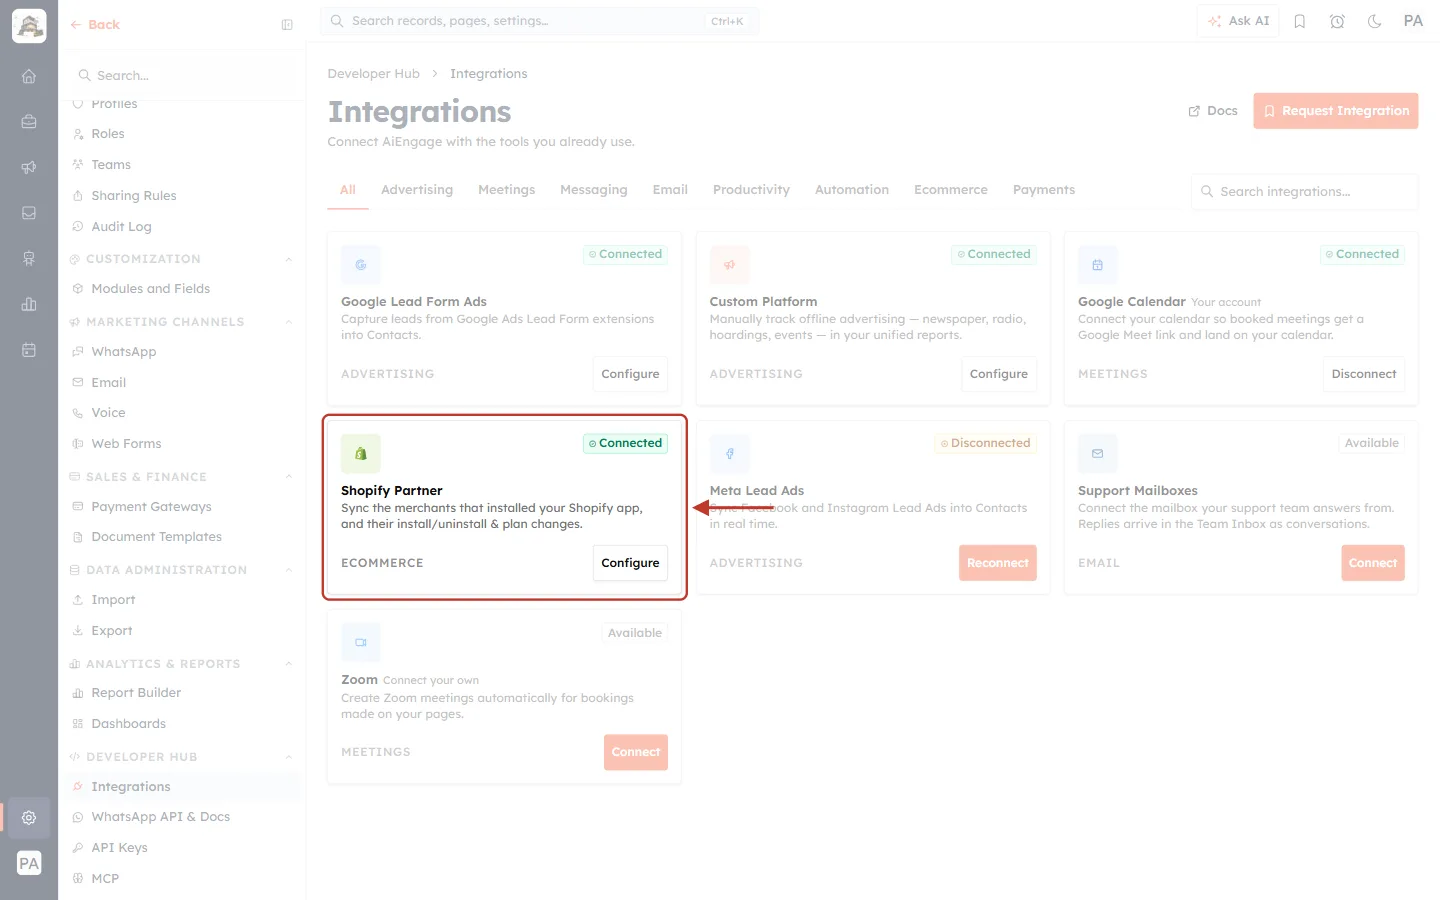The width and height of the screenshot is (1440, 900).
Task: Go back using the Back link
Action: coord(95,25)
